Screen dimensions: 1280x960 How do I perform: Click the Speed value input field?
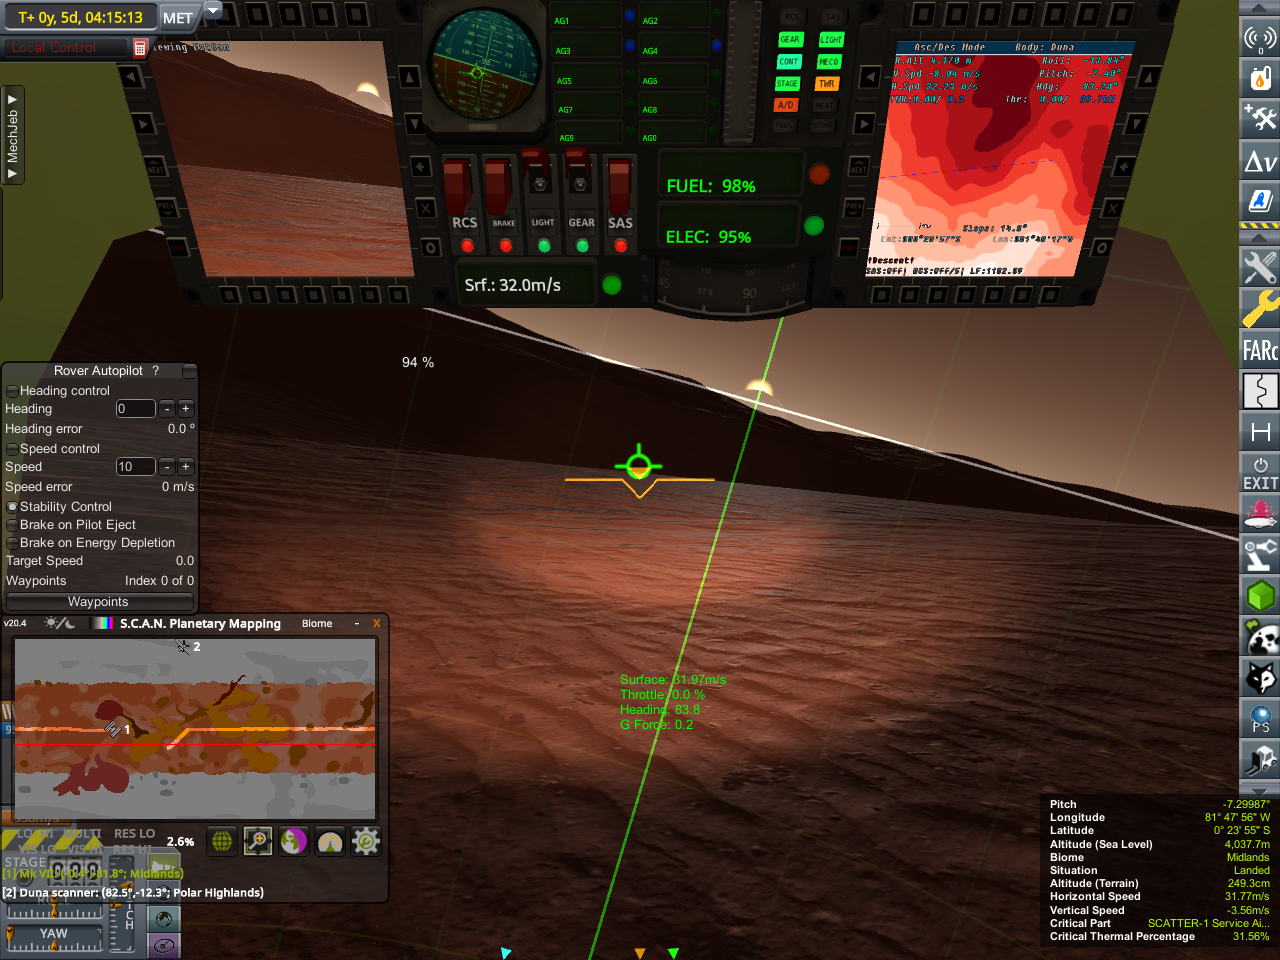coord(136,467)
